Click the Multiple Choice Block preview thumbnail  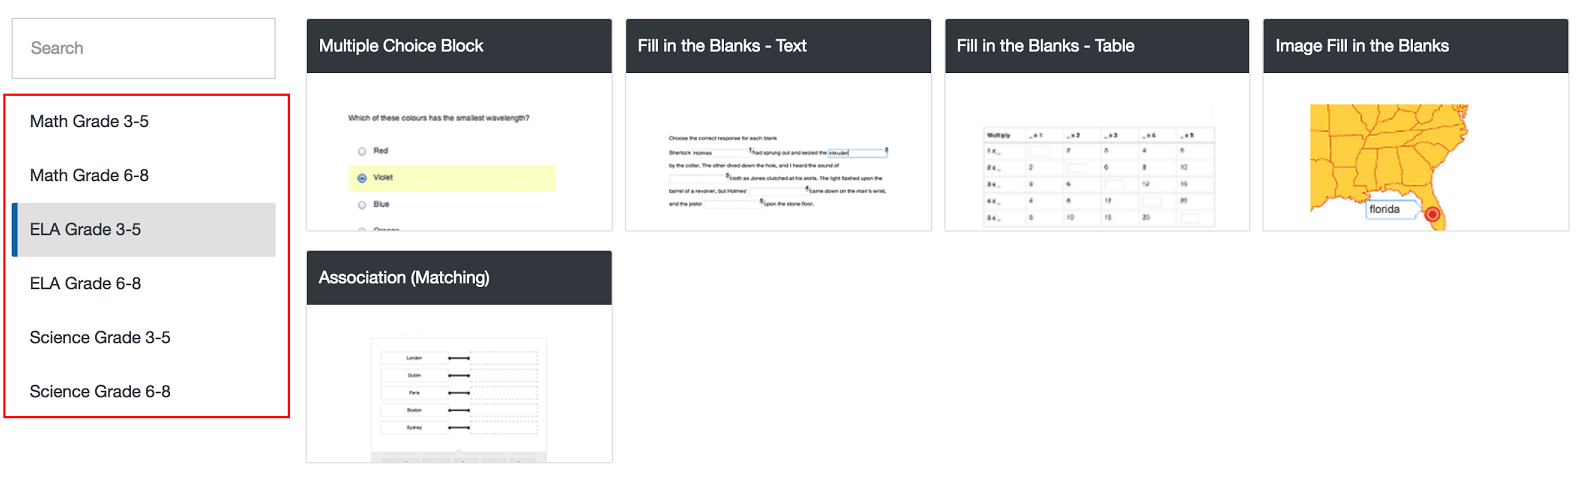pos(459,152)
